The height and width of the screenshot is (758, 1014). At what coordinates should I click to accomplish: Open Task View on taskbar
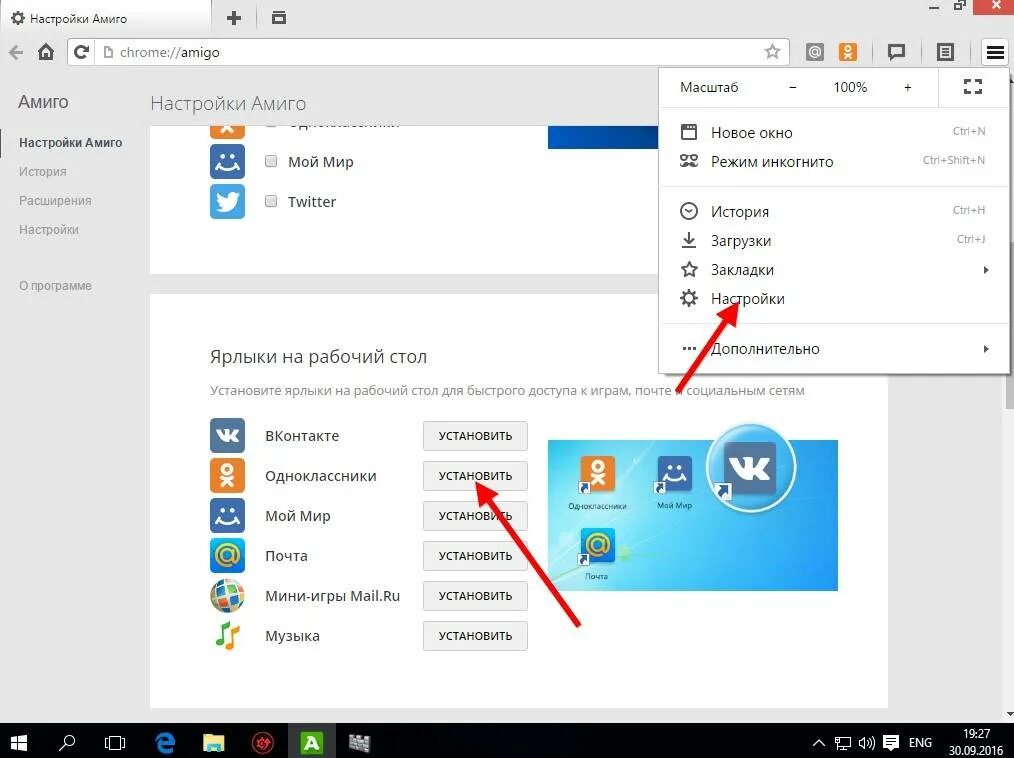pos(115,742)
